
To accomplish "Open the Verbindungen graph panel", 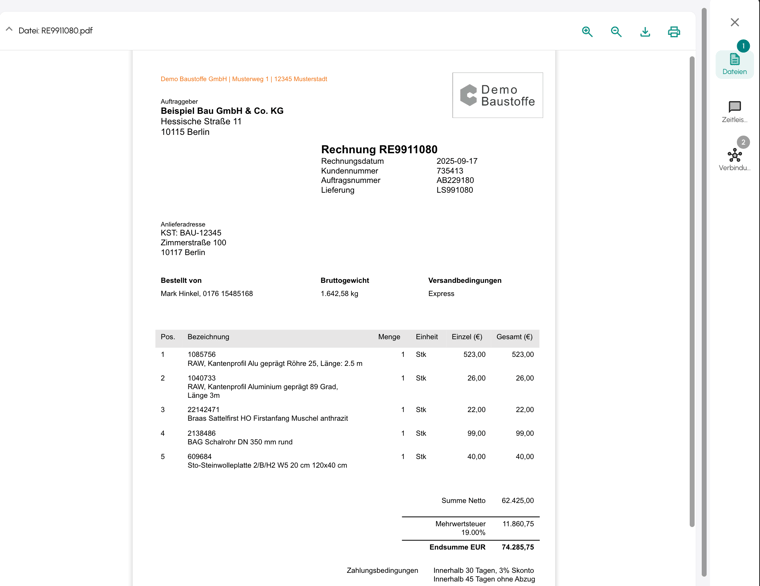I will point(734,159).
